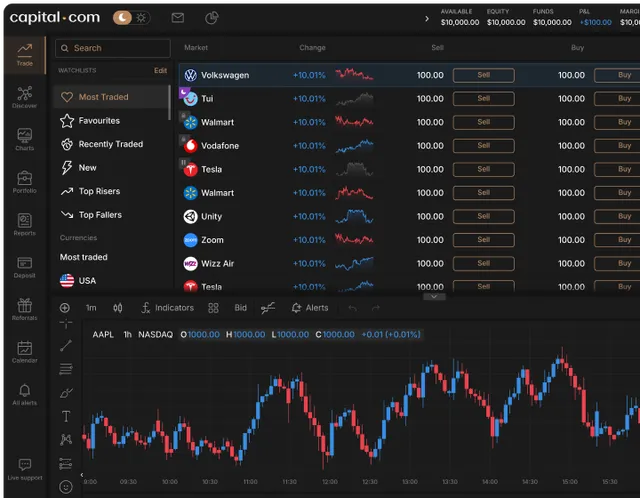This screenshot has height=498, width=640.
Task: Select the crosshair cursor tool
Action: click(66, 324)
